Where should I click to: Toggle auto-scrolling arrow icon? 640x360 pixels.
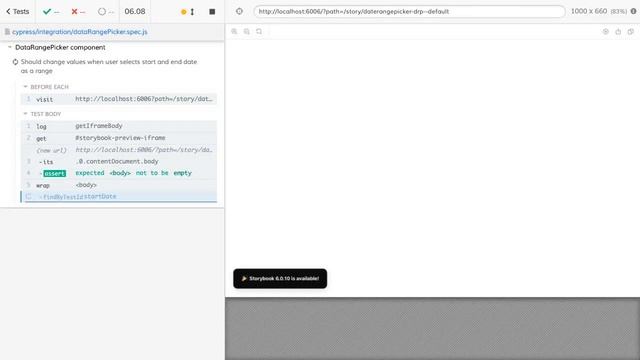click(192, 12)
